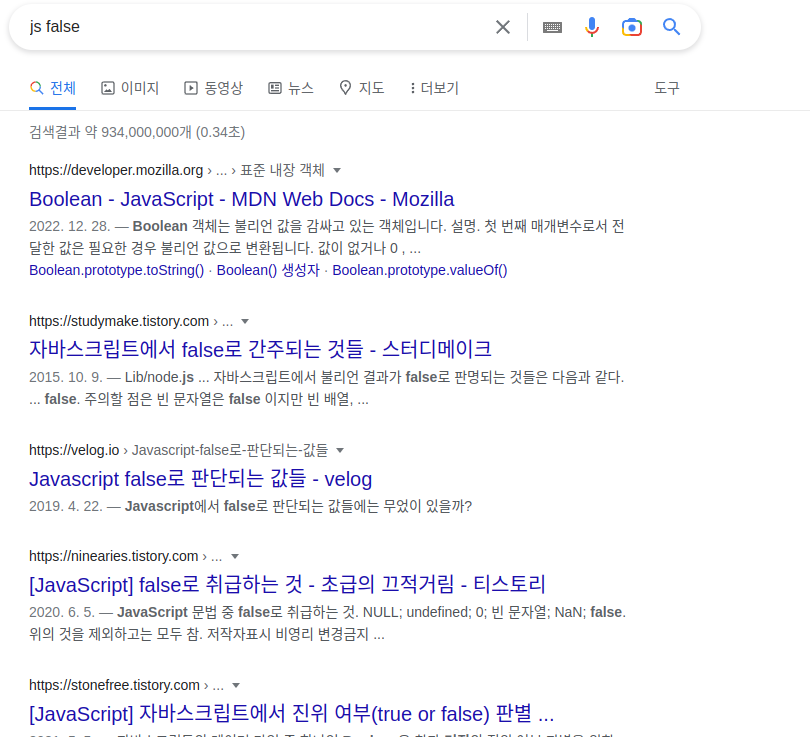Open the 도구 search tools
810x737 pixels.
tap(666, 88)
